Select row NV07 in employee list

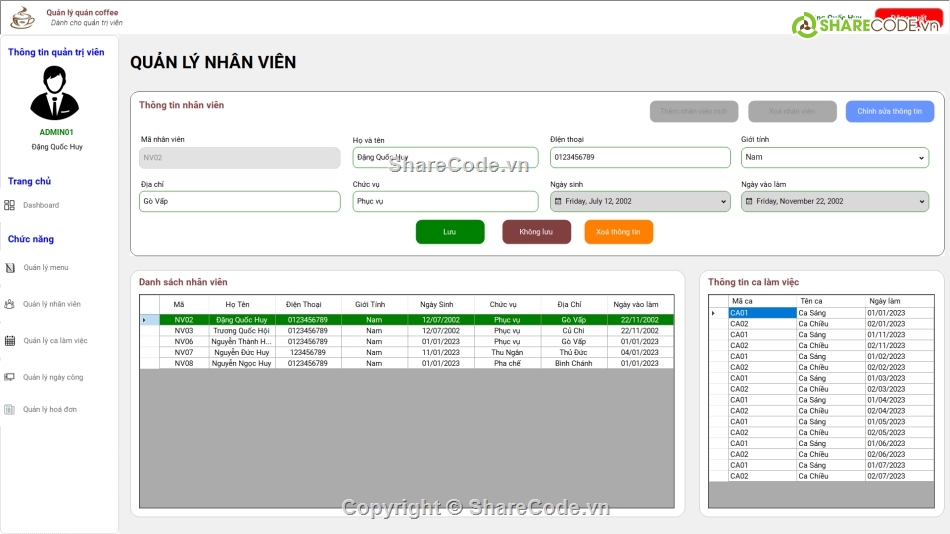click(x=407, y=353)
